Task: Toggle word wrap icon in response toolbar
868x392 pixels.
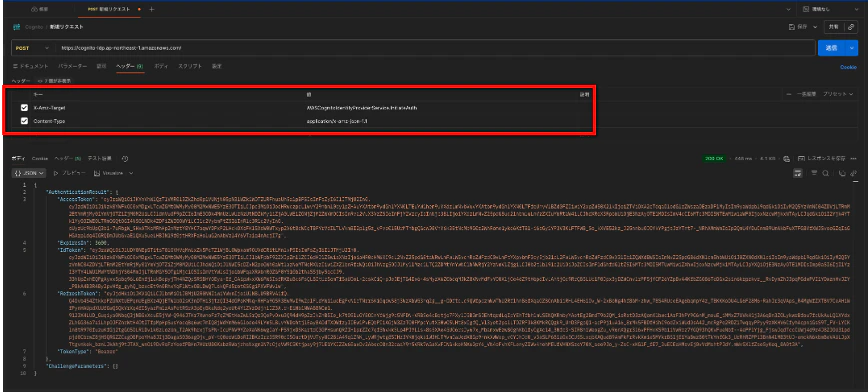Action: coord(798,173)
